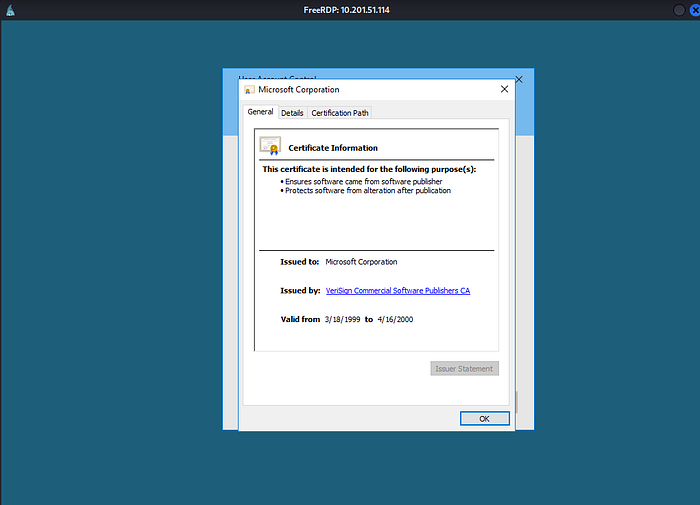Open the Certification Path tab
This screenshot has width=700, height=505.
340,113
